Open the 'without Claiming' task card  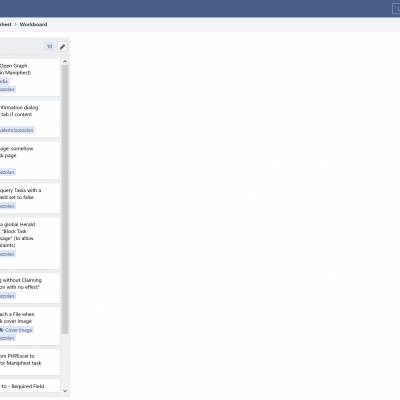[30, 288]
